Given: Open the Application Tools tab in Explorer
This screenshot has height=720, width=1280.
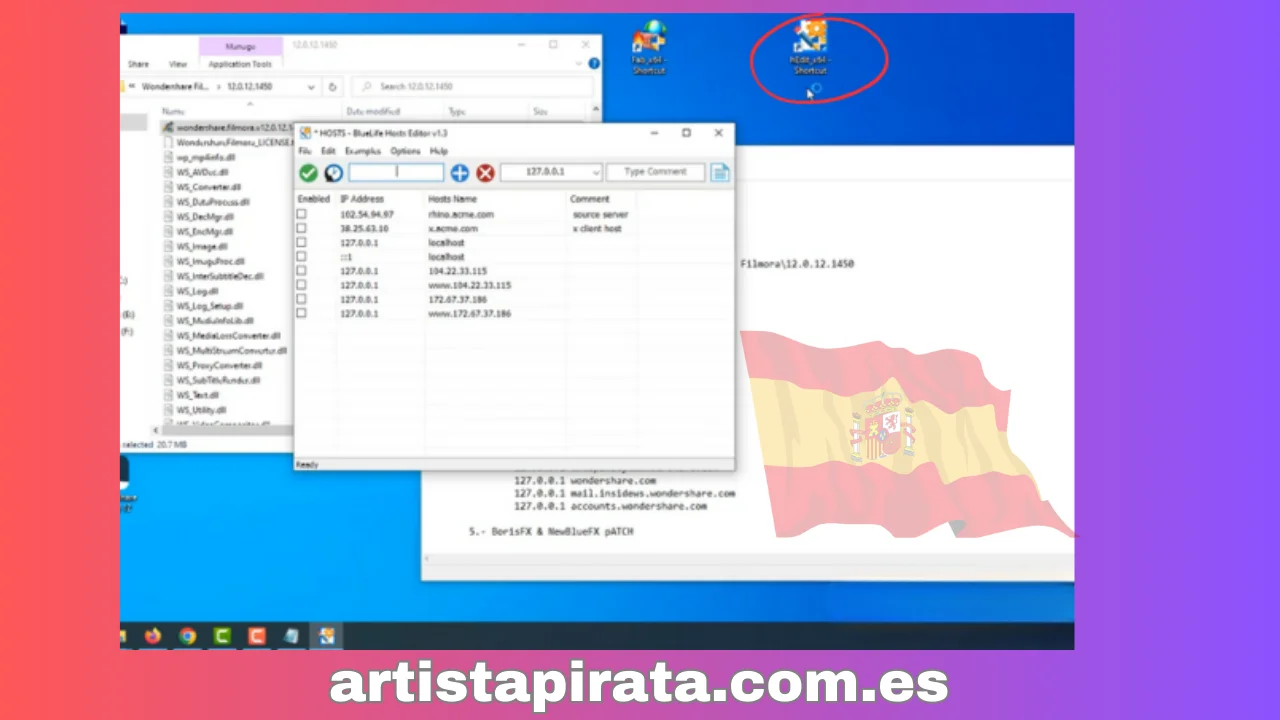Looking at the screenshot, I should 240,64.
